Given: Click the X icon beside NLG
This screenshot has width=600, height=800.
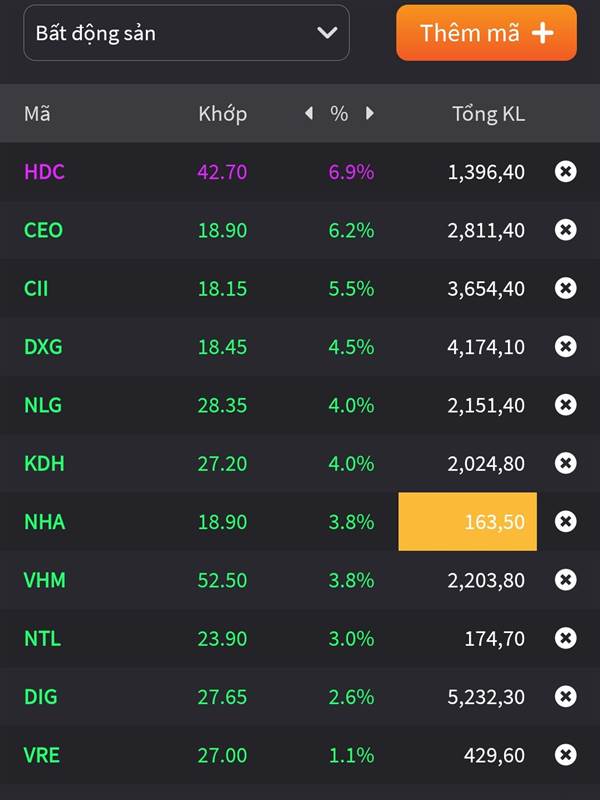Looking at the screenshot, I should click(x=565, y=405).
